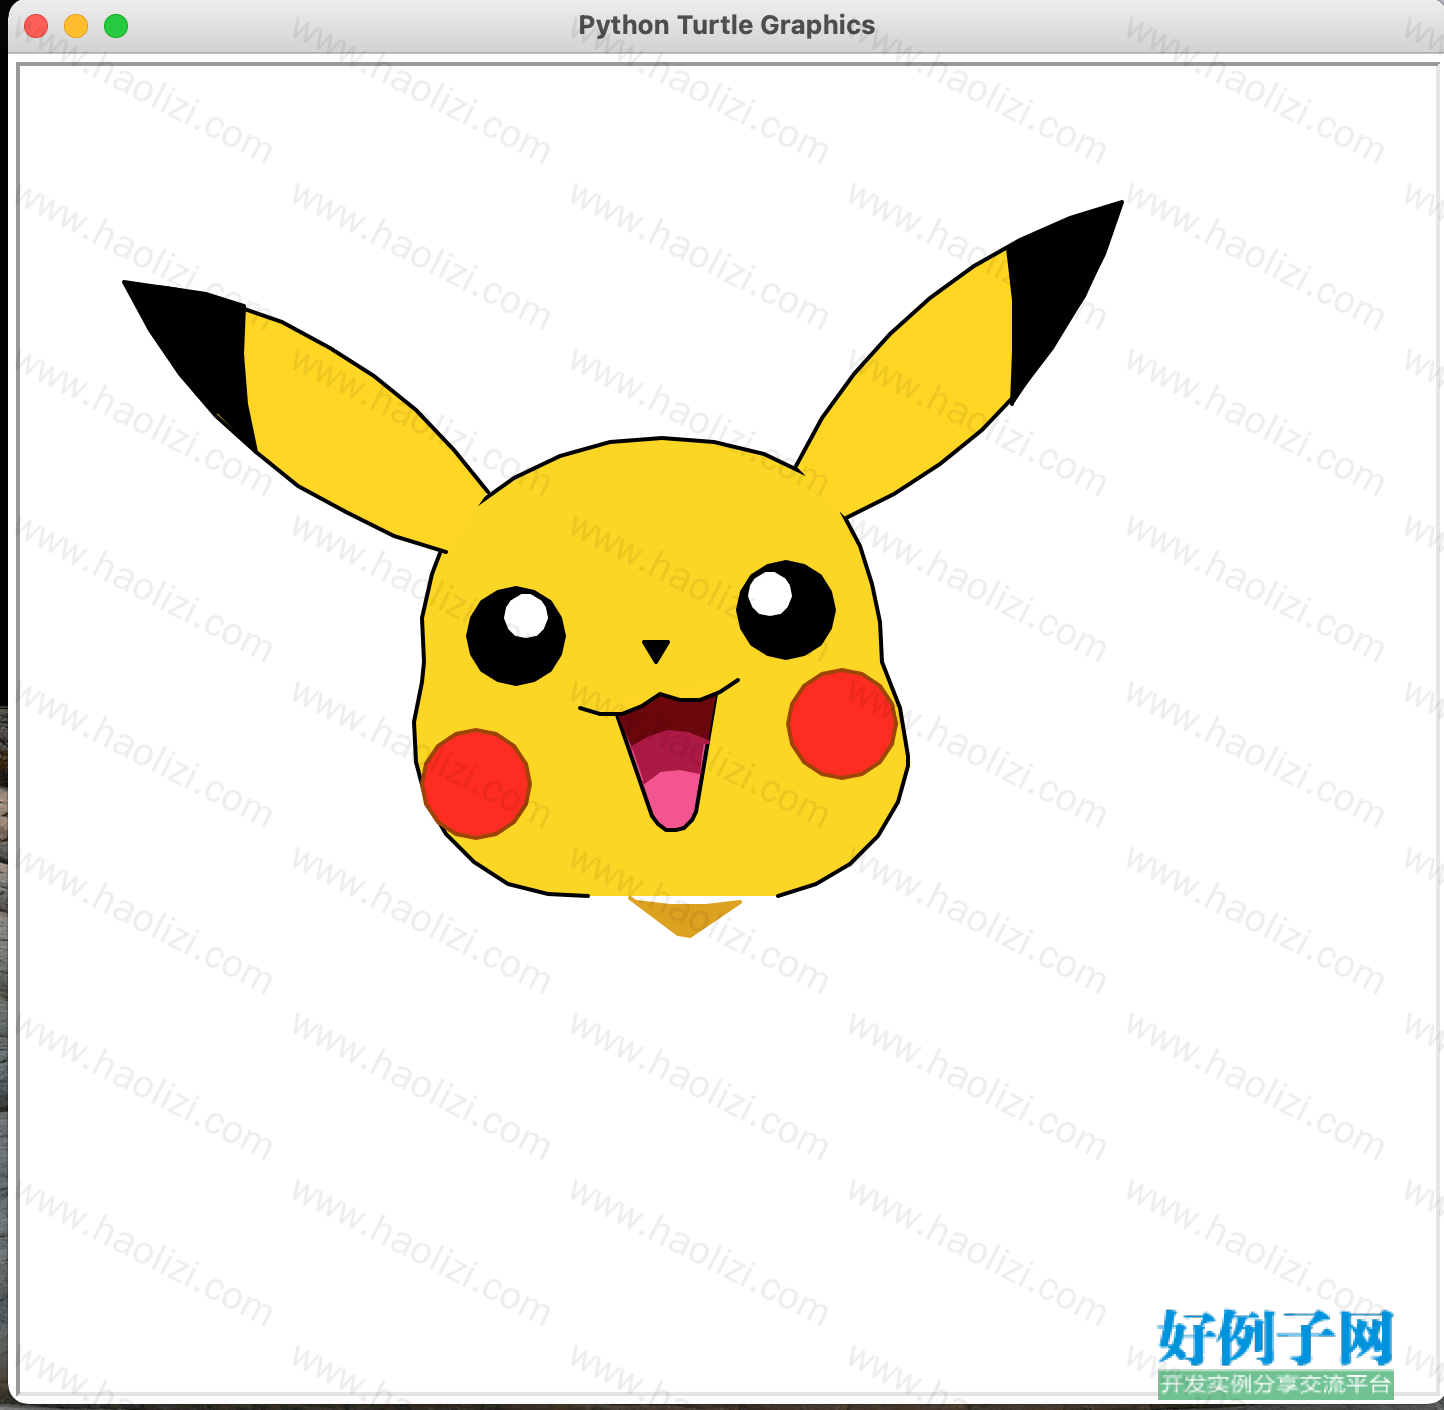Click the 'Python Turtle Graphics' window title
The image size is (1444, 1410).
(x=727, y=25)
